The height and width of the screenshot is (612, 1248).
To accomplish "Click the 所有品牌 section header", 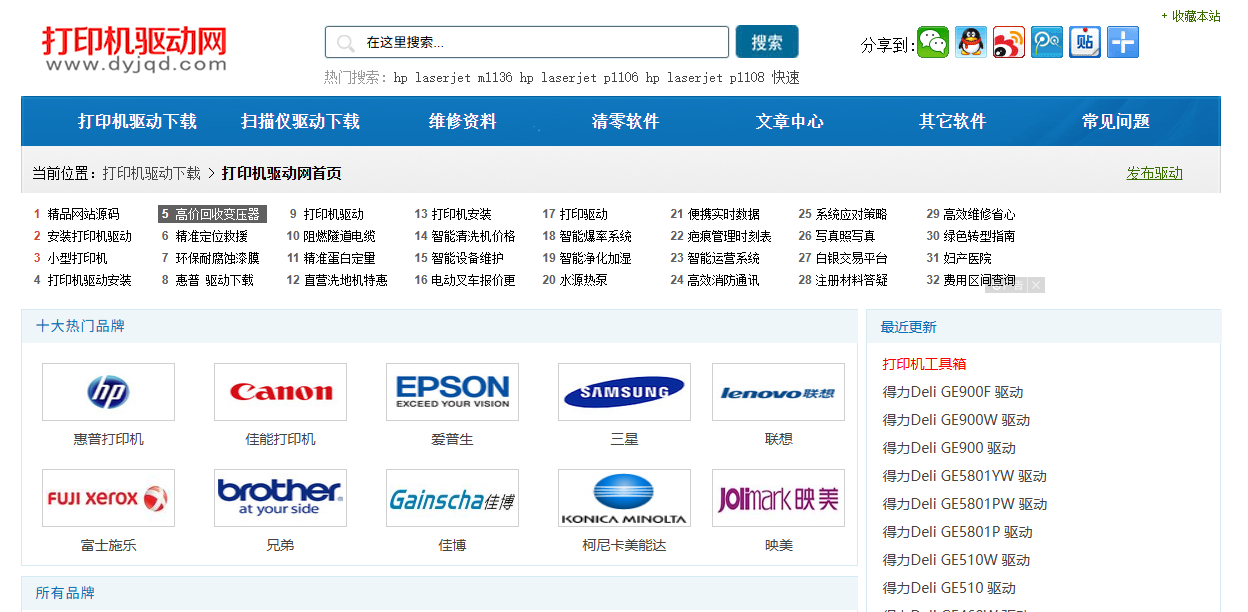I will pyautogui.click(x=65, y=593).
